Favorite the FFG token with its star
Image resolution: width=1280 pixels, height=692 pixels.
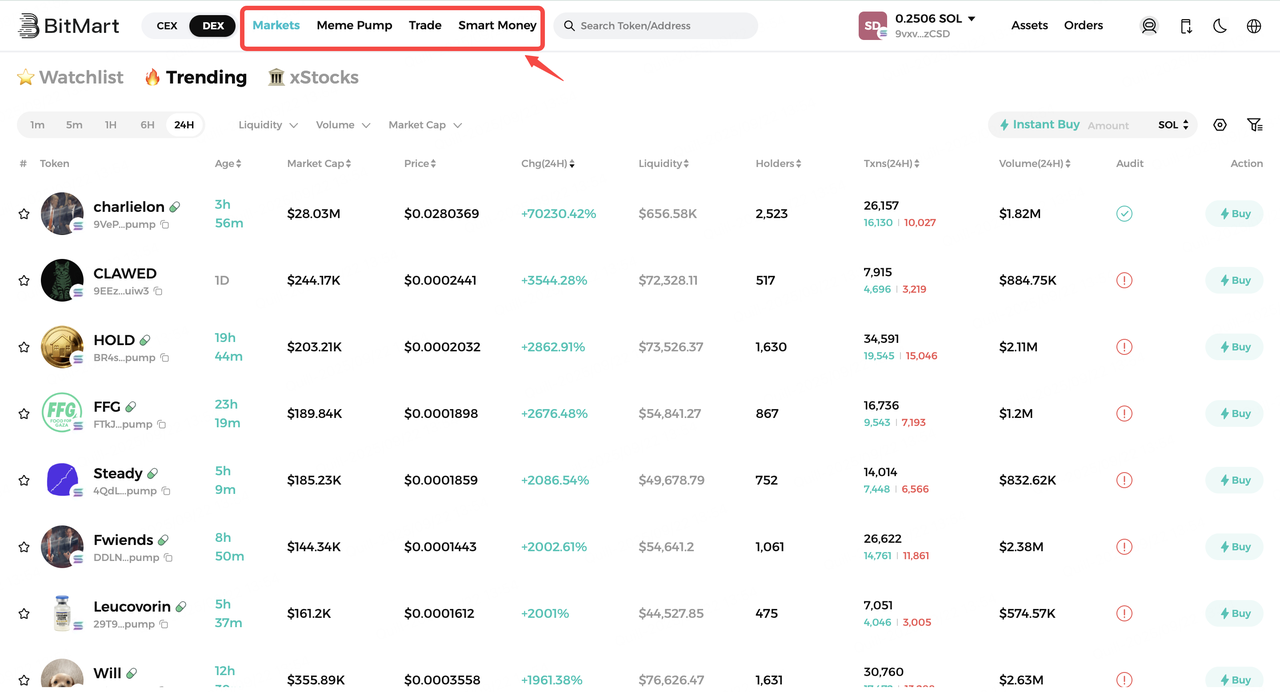pos(23,413)
